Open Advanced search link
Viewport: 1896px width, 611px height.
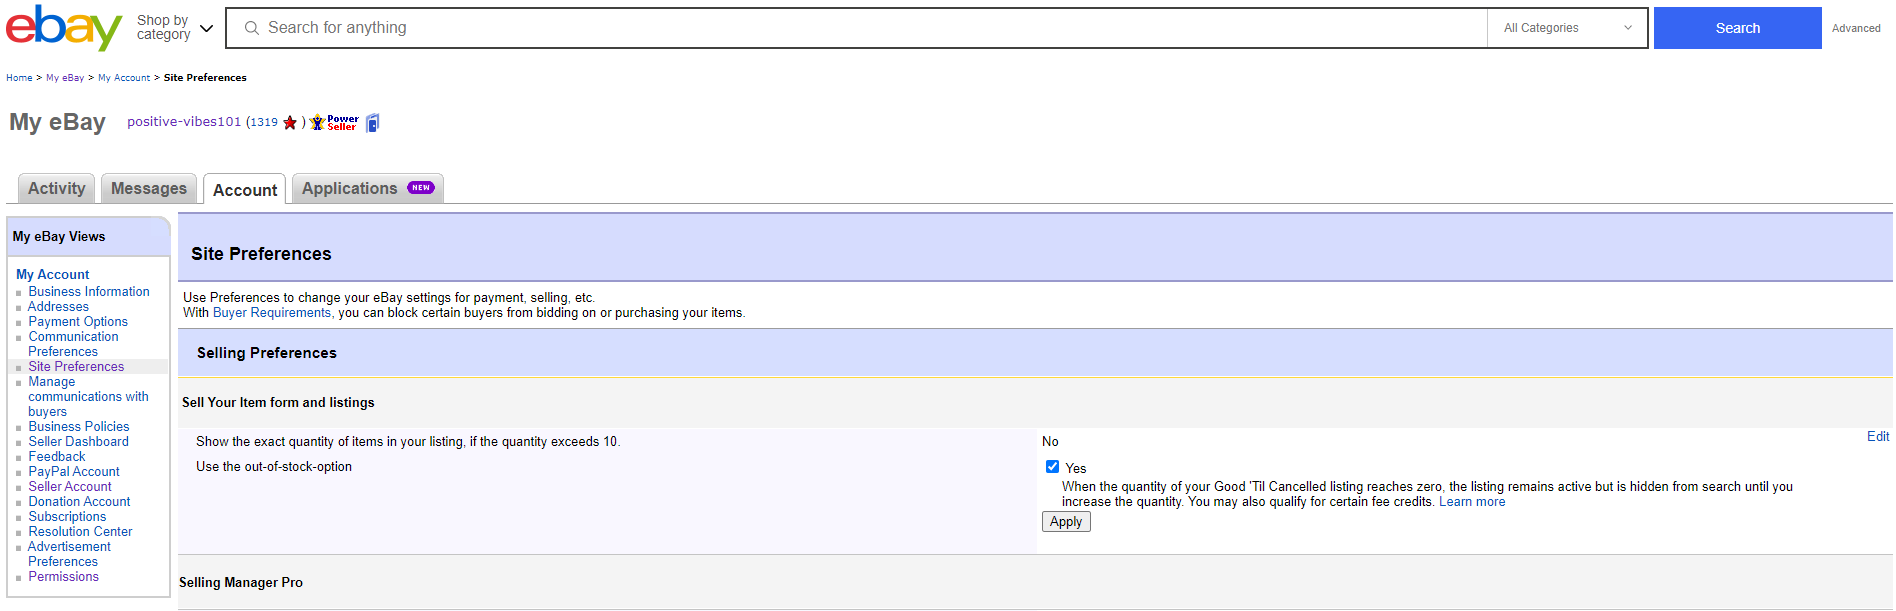[x=1856, y=28]
